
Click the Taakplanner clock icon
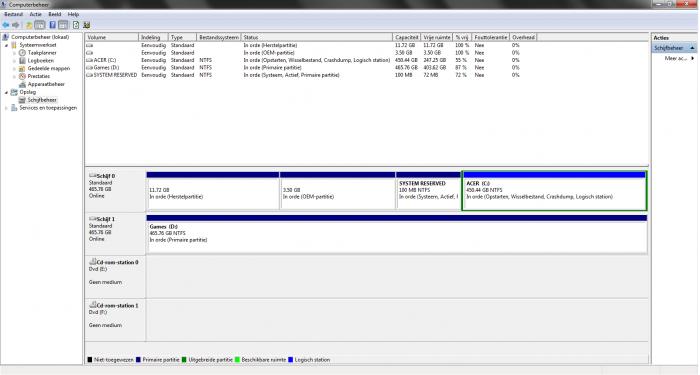coord(22,53)
